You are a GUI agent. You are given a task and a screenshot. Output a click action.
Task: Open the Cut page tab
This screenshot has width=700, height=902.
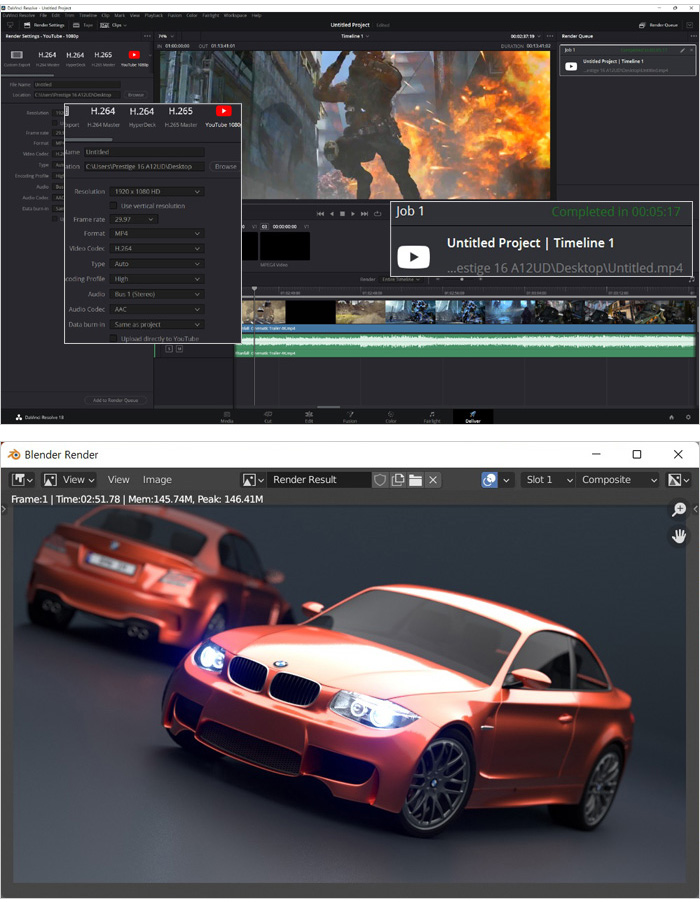(x=268, y=416)
